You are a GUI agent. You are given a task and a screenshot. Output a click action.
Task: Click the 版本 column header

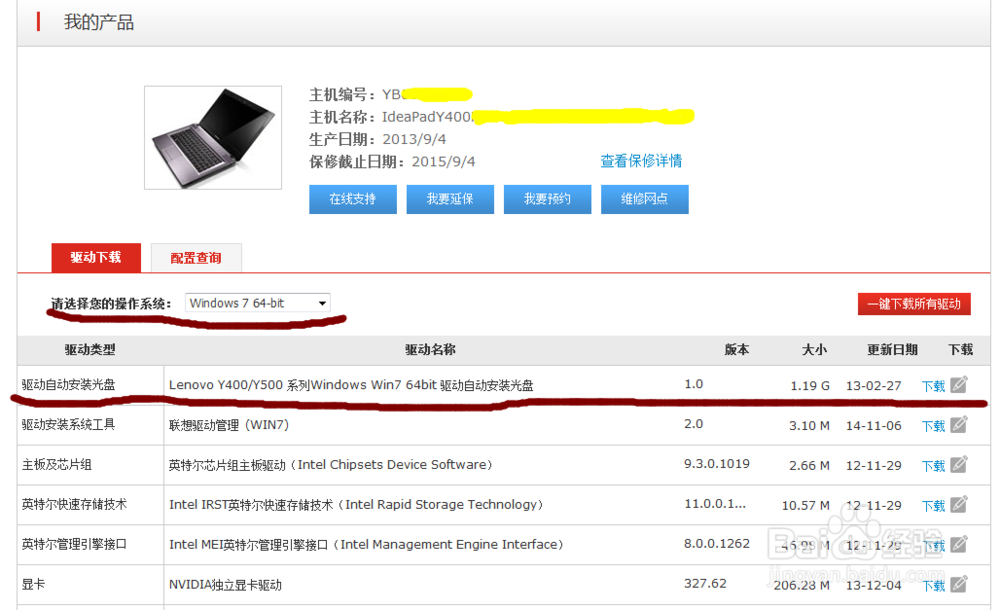click(x=737, y=350)
